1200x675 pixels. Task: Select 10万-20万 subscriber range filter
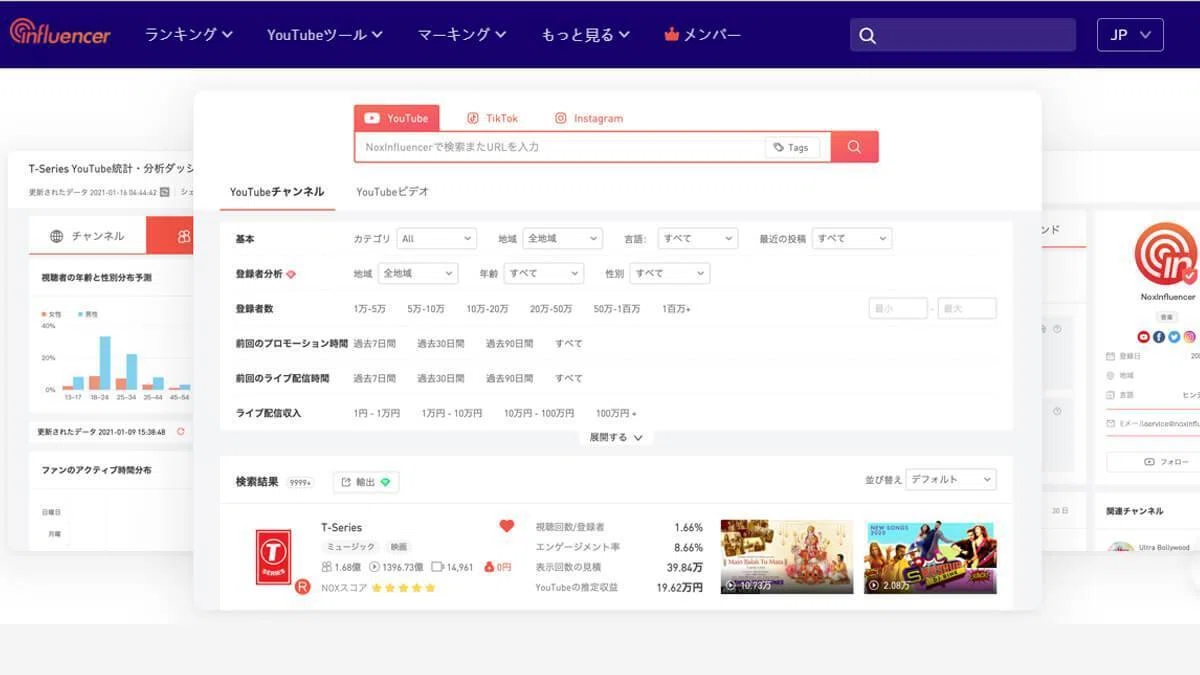[x=487, y=309]
